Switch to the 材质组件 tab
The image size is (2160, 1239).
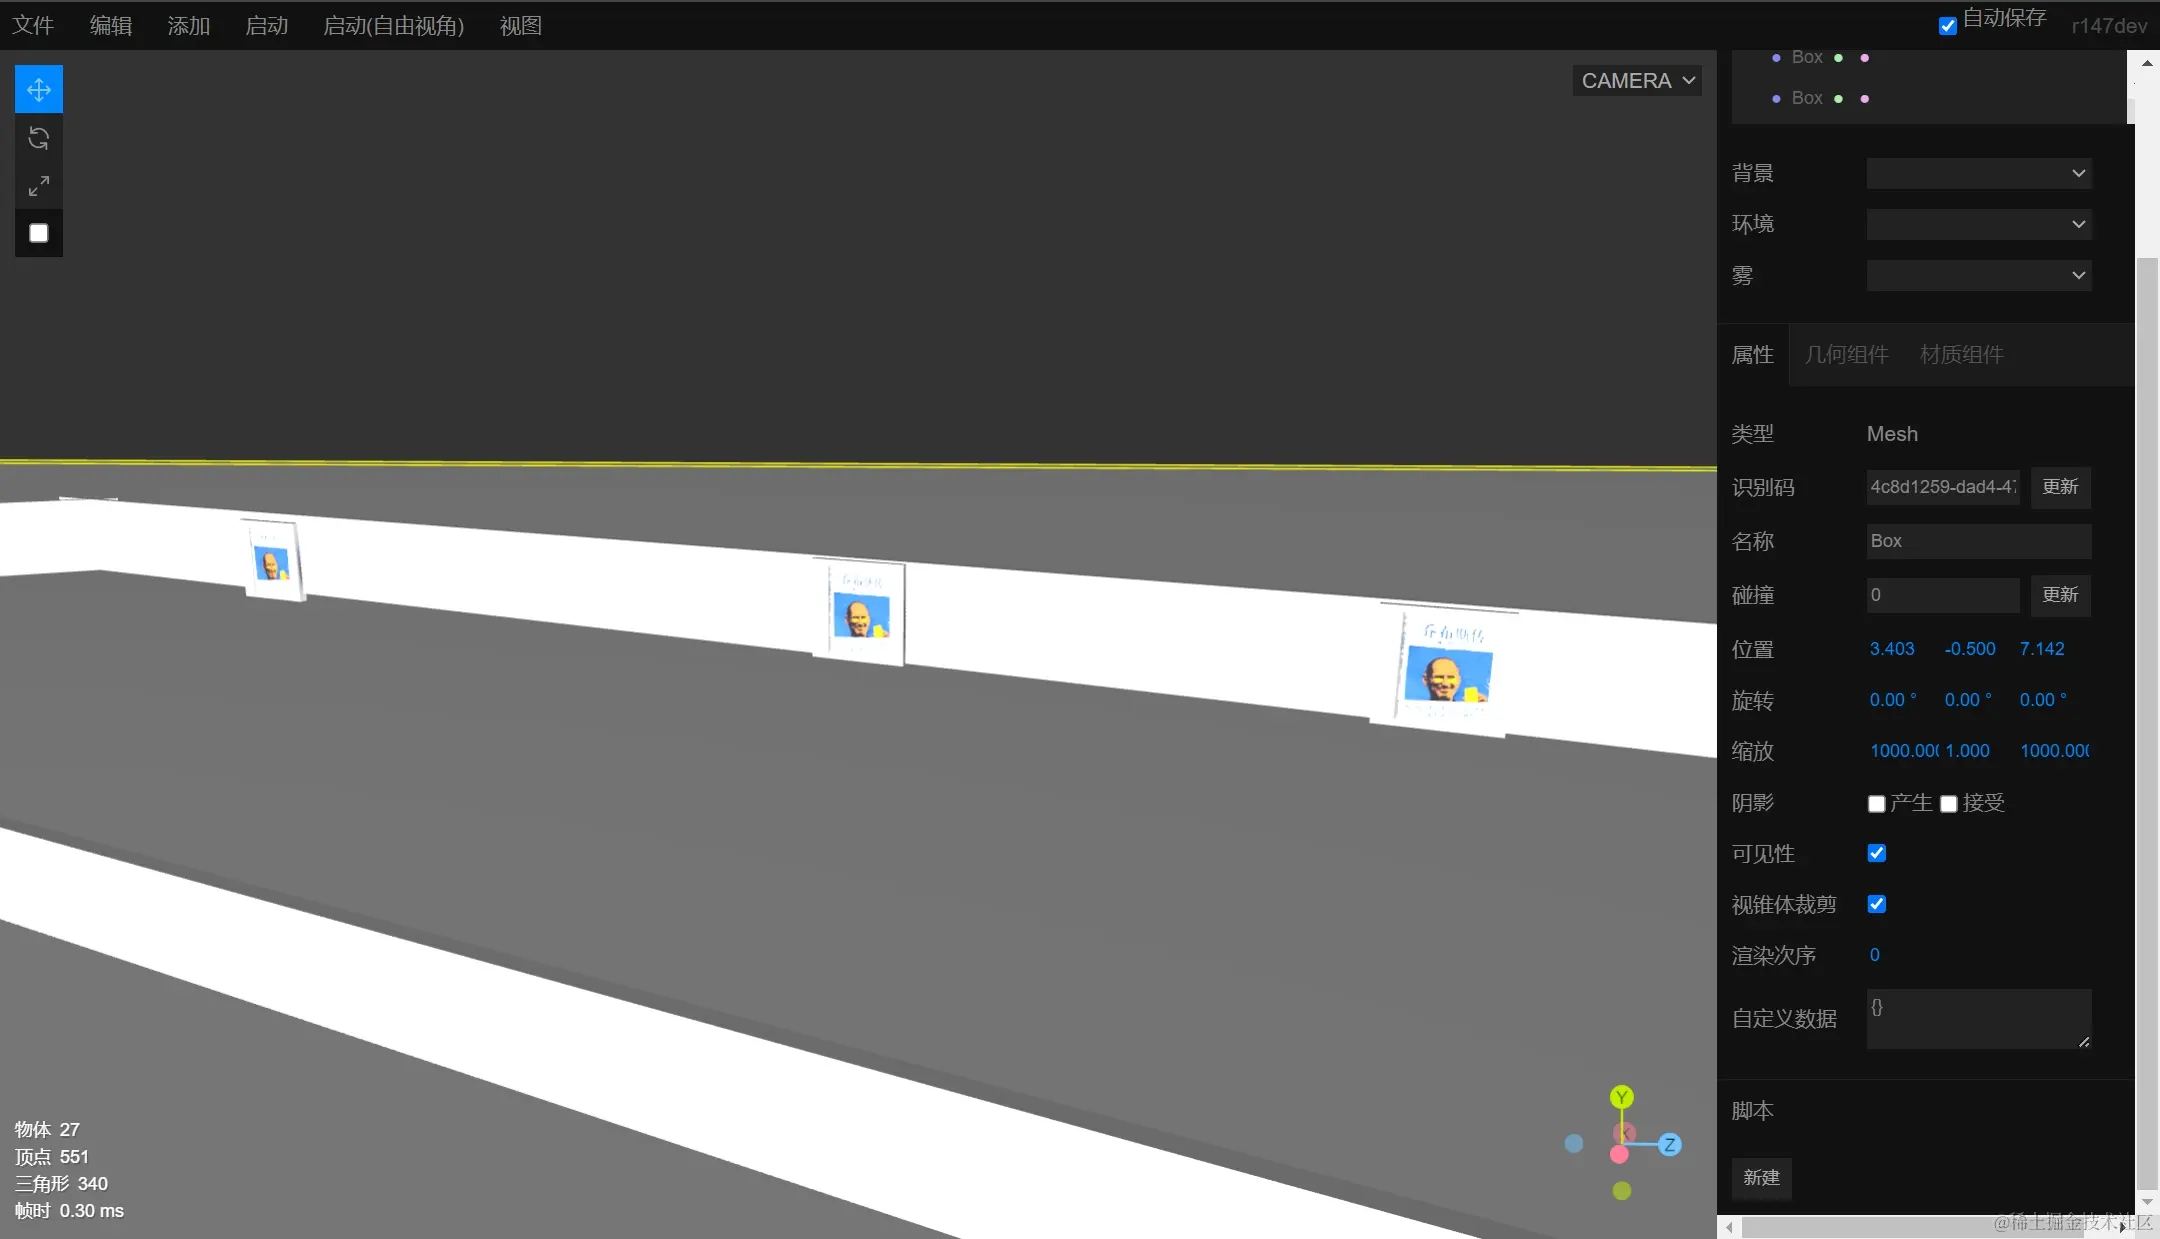click(x=1961, y=355)
